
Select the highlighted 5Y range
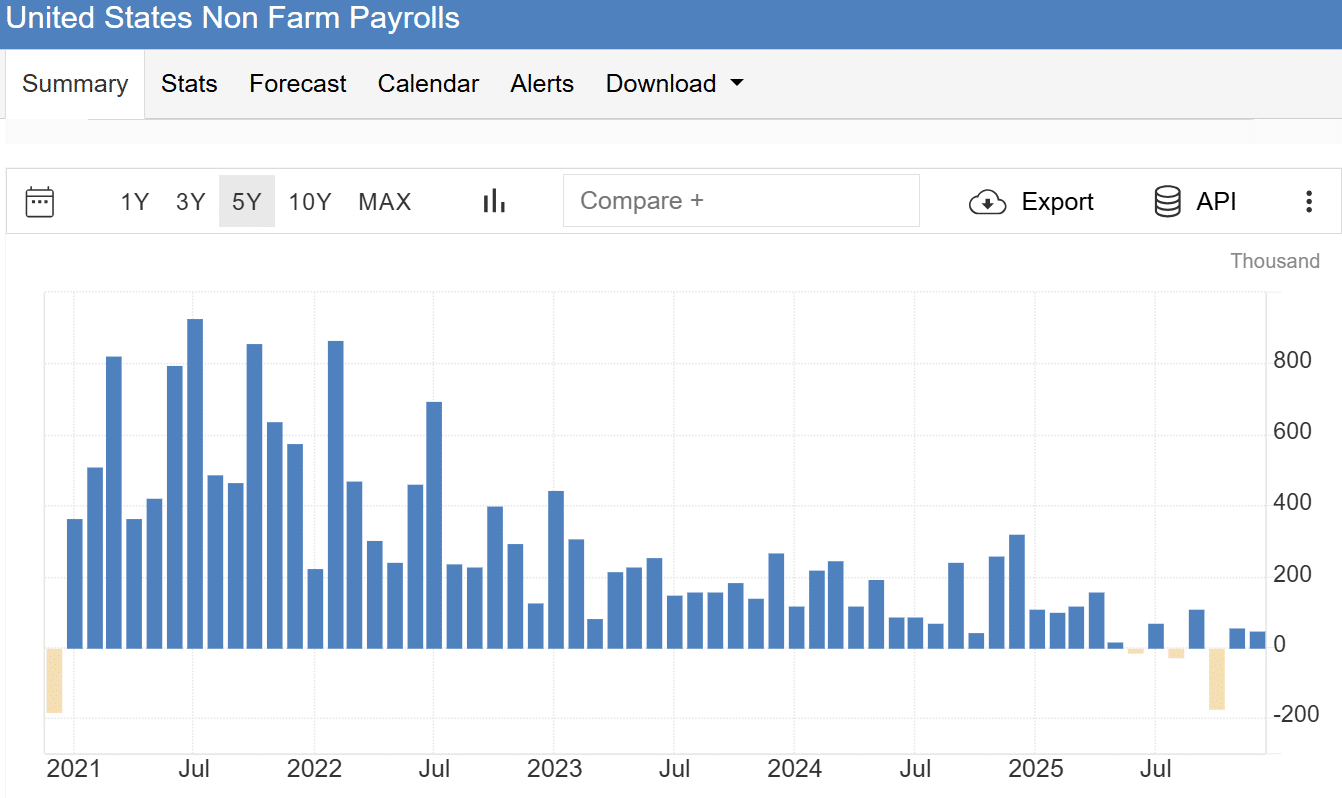[x=247, y=202]
